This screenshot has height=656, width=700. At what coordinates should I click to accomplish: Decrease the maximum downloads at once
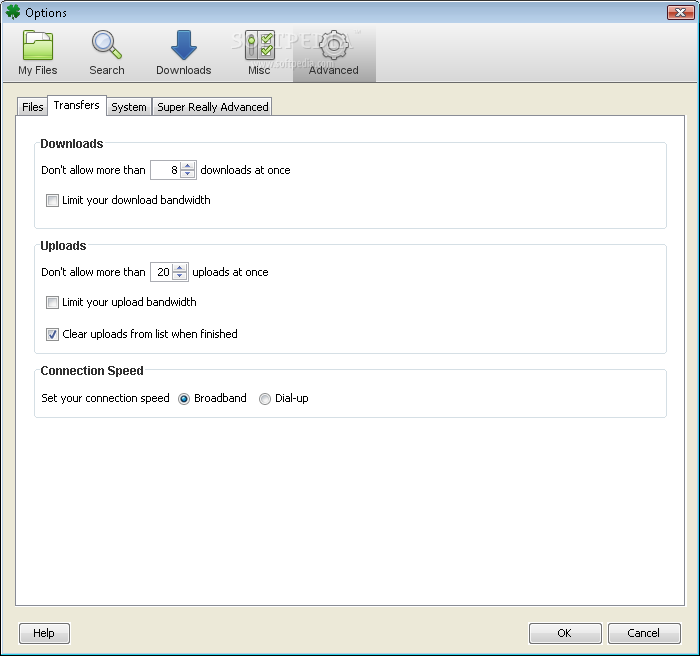tap(188, 174)
